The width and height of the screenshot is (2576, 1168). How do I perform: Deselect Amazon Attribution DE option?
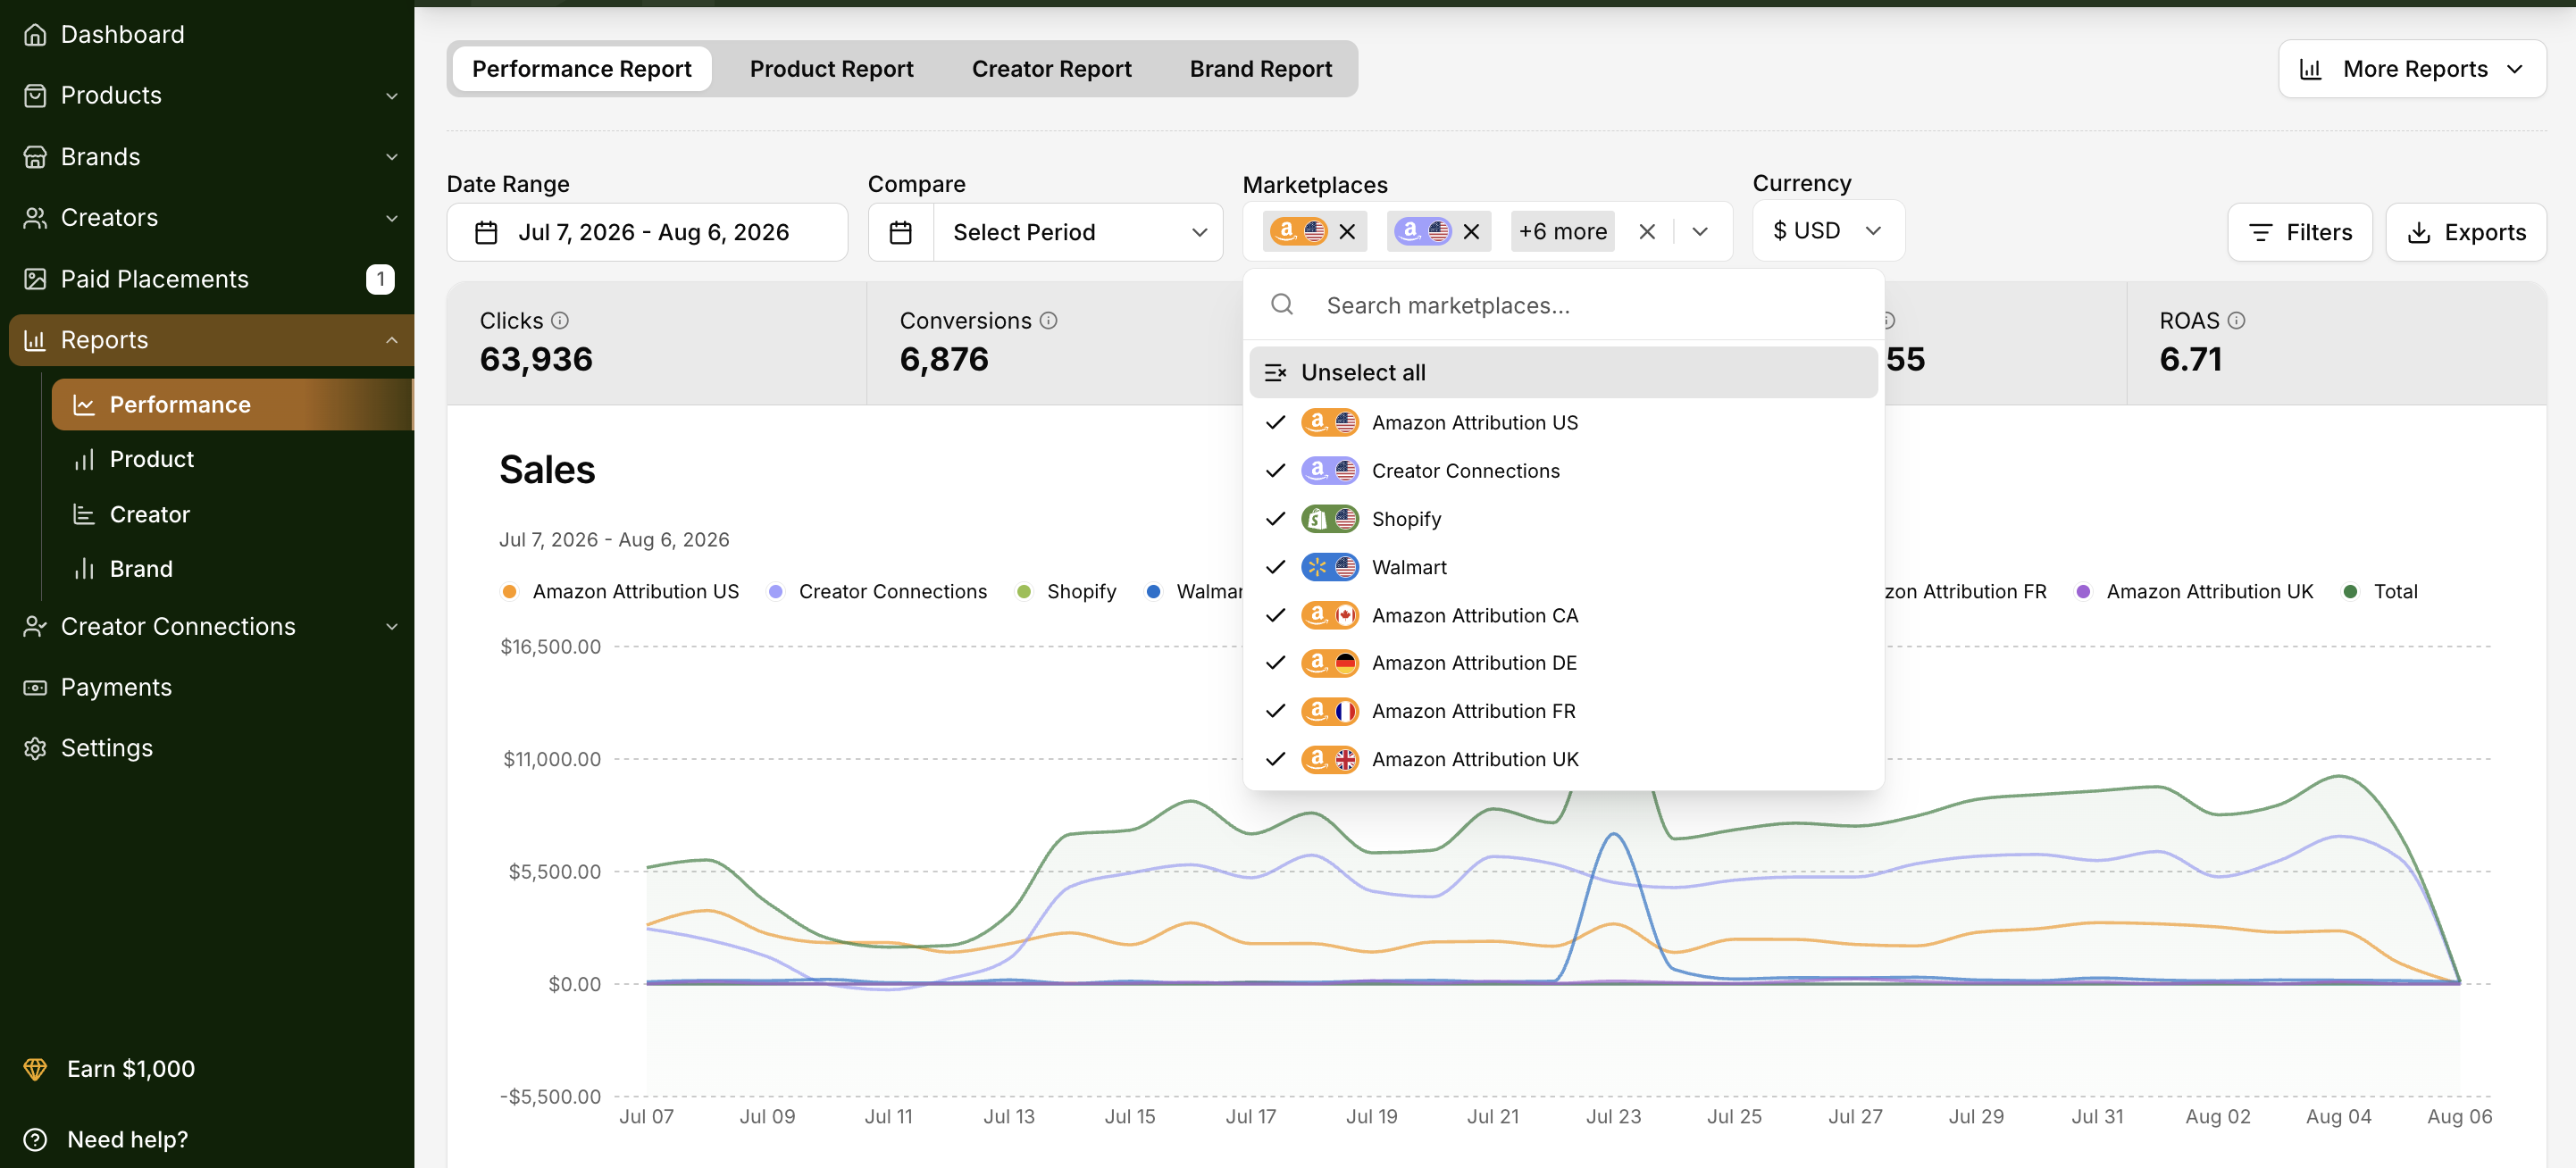[x=1563, y=663]
